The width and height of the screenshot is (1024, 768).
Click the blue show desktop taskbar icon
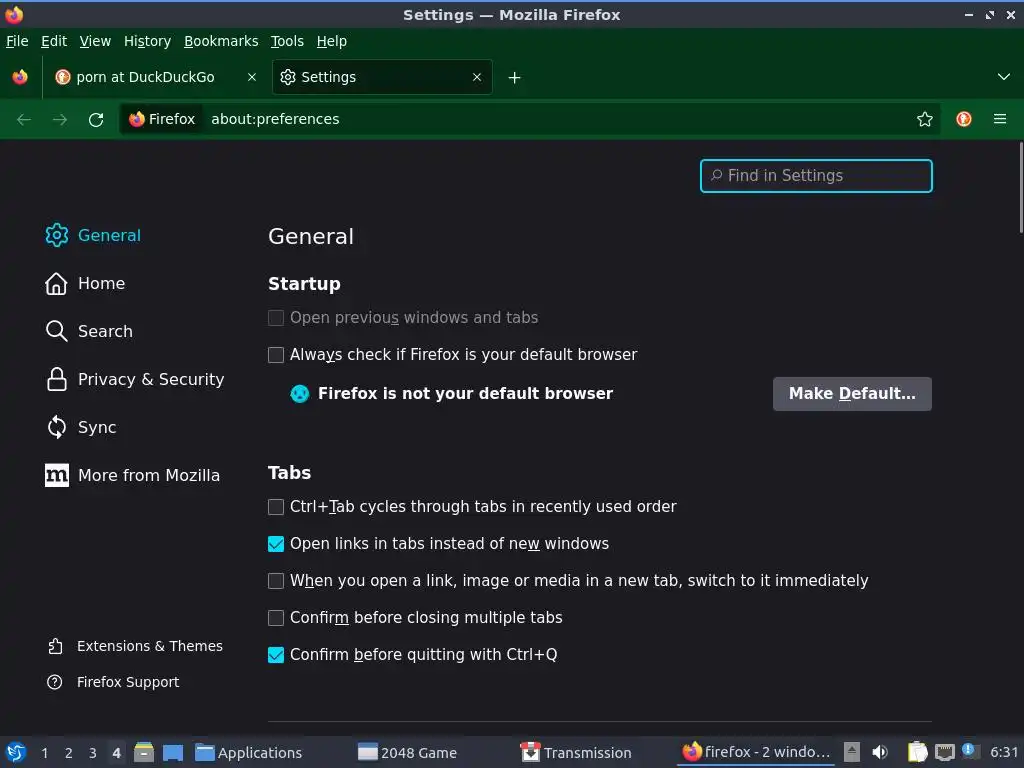[173, 752]
